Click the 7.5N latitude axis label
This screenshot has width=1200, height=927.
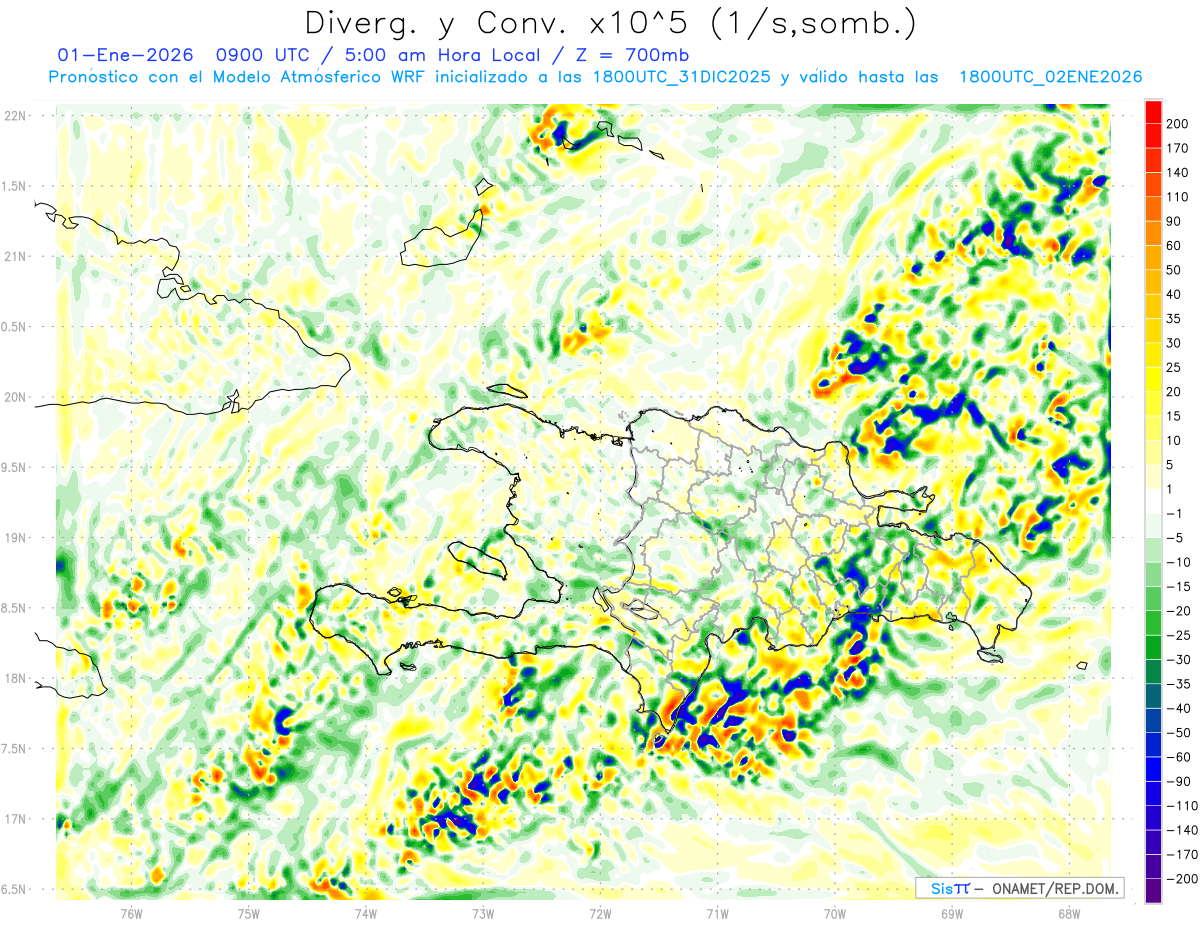point(15,748)
